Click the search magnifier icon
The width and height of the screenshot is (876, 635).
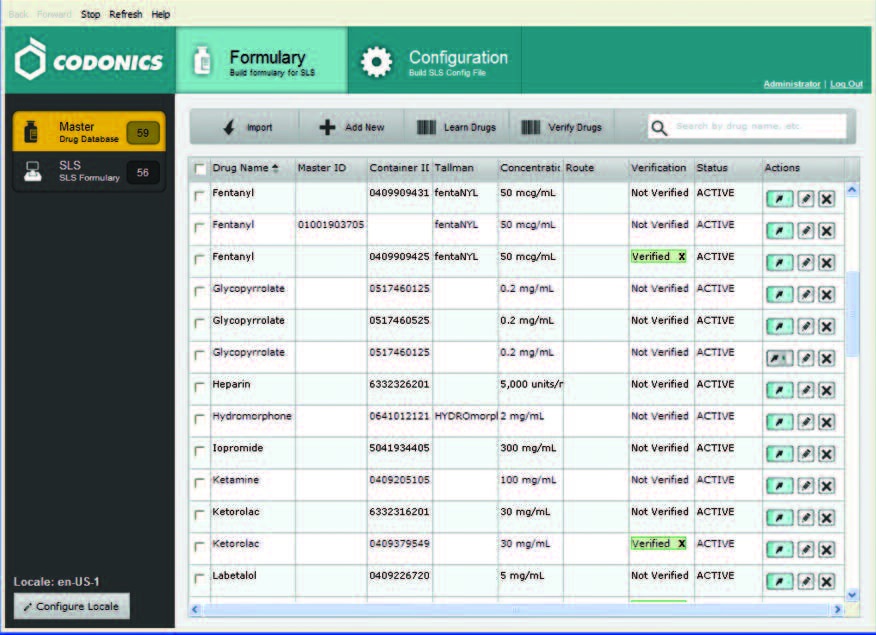coord(659,127)
